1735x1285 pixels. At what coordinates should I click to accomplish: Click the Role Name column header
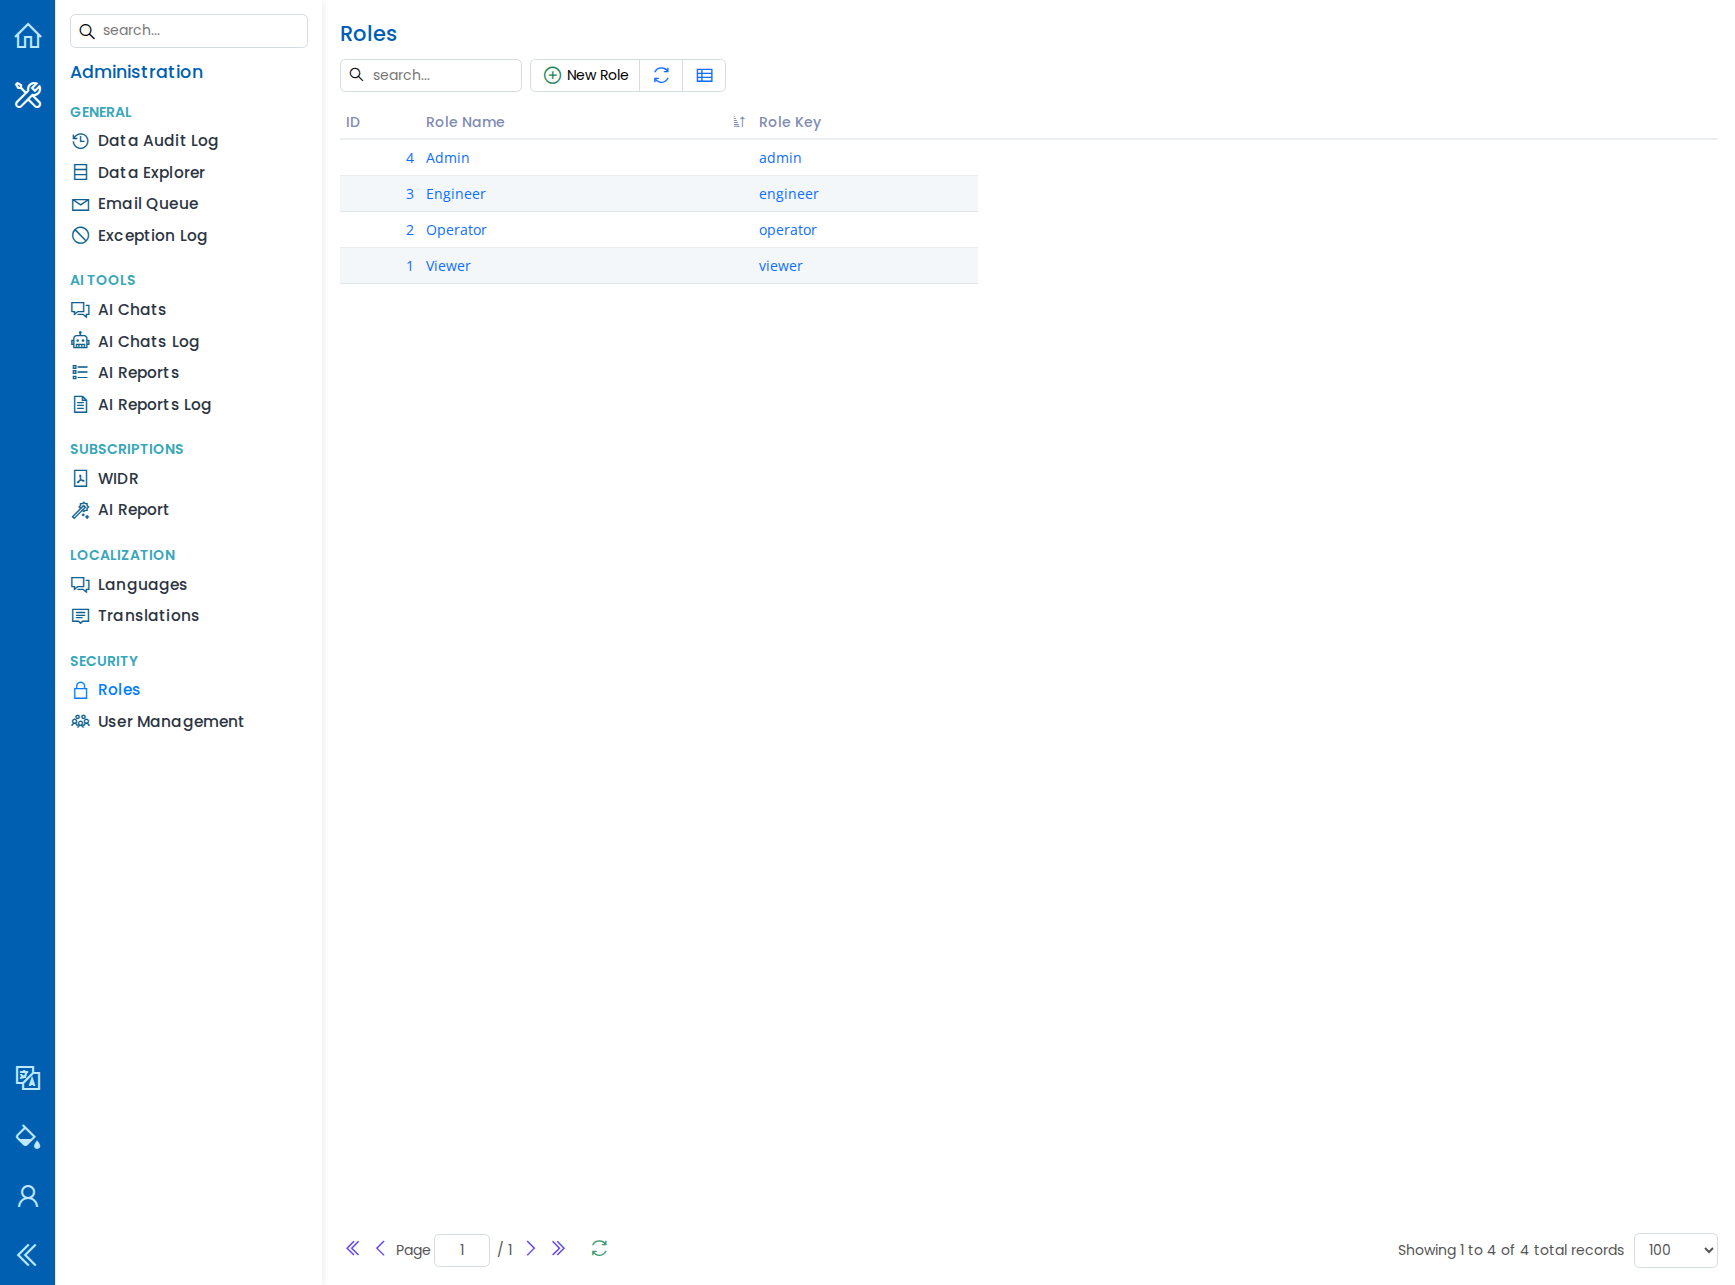click(x=465, y=122)
